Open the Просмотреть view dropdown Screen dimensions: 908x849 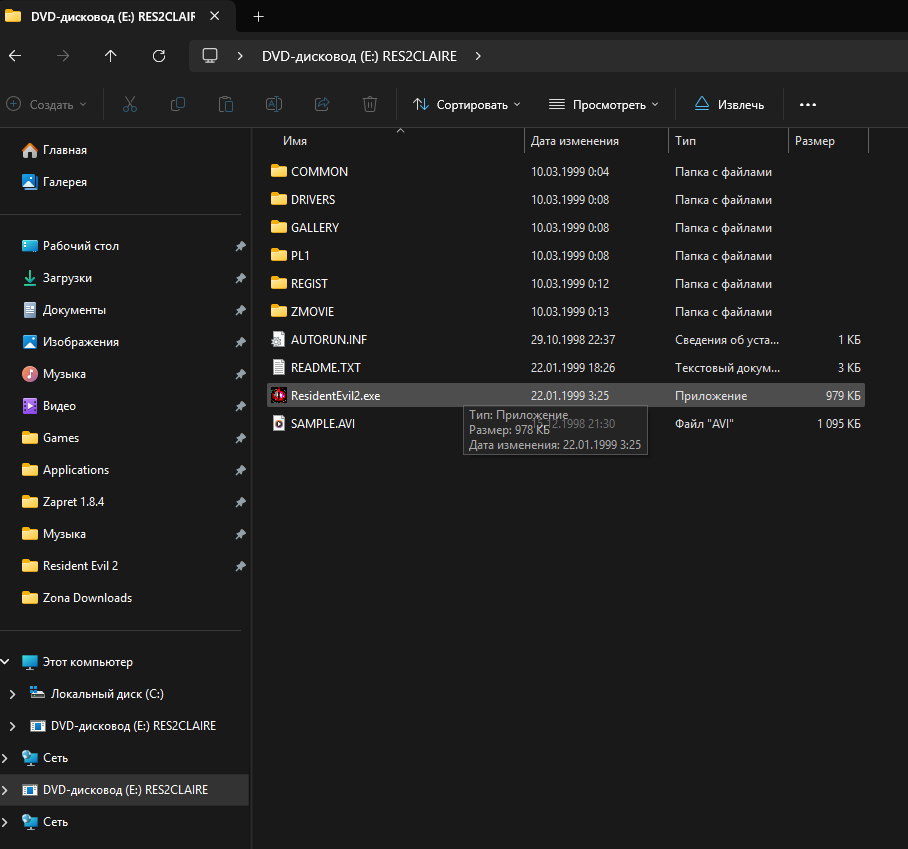pyautogui.click(x=604, y=105)
